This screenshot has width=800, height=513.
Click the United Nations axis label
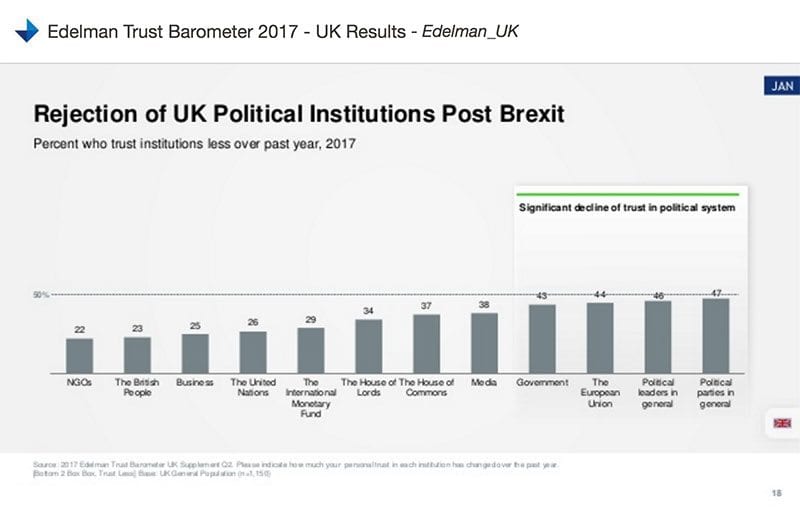(253, 388)
